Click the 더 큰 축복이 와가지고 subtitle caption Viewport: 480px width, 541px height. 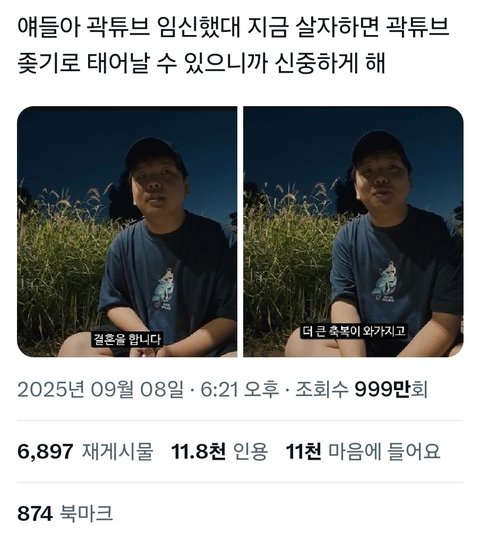click(x=353, y=331)
